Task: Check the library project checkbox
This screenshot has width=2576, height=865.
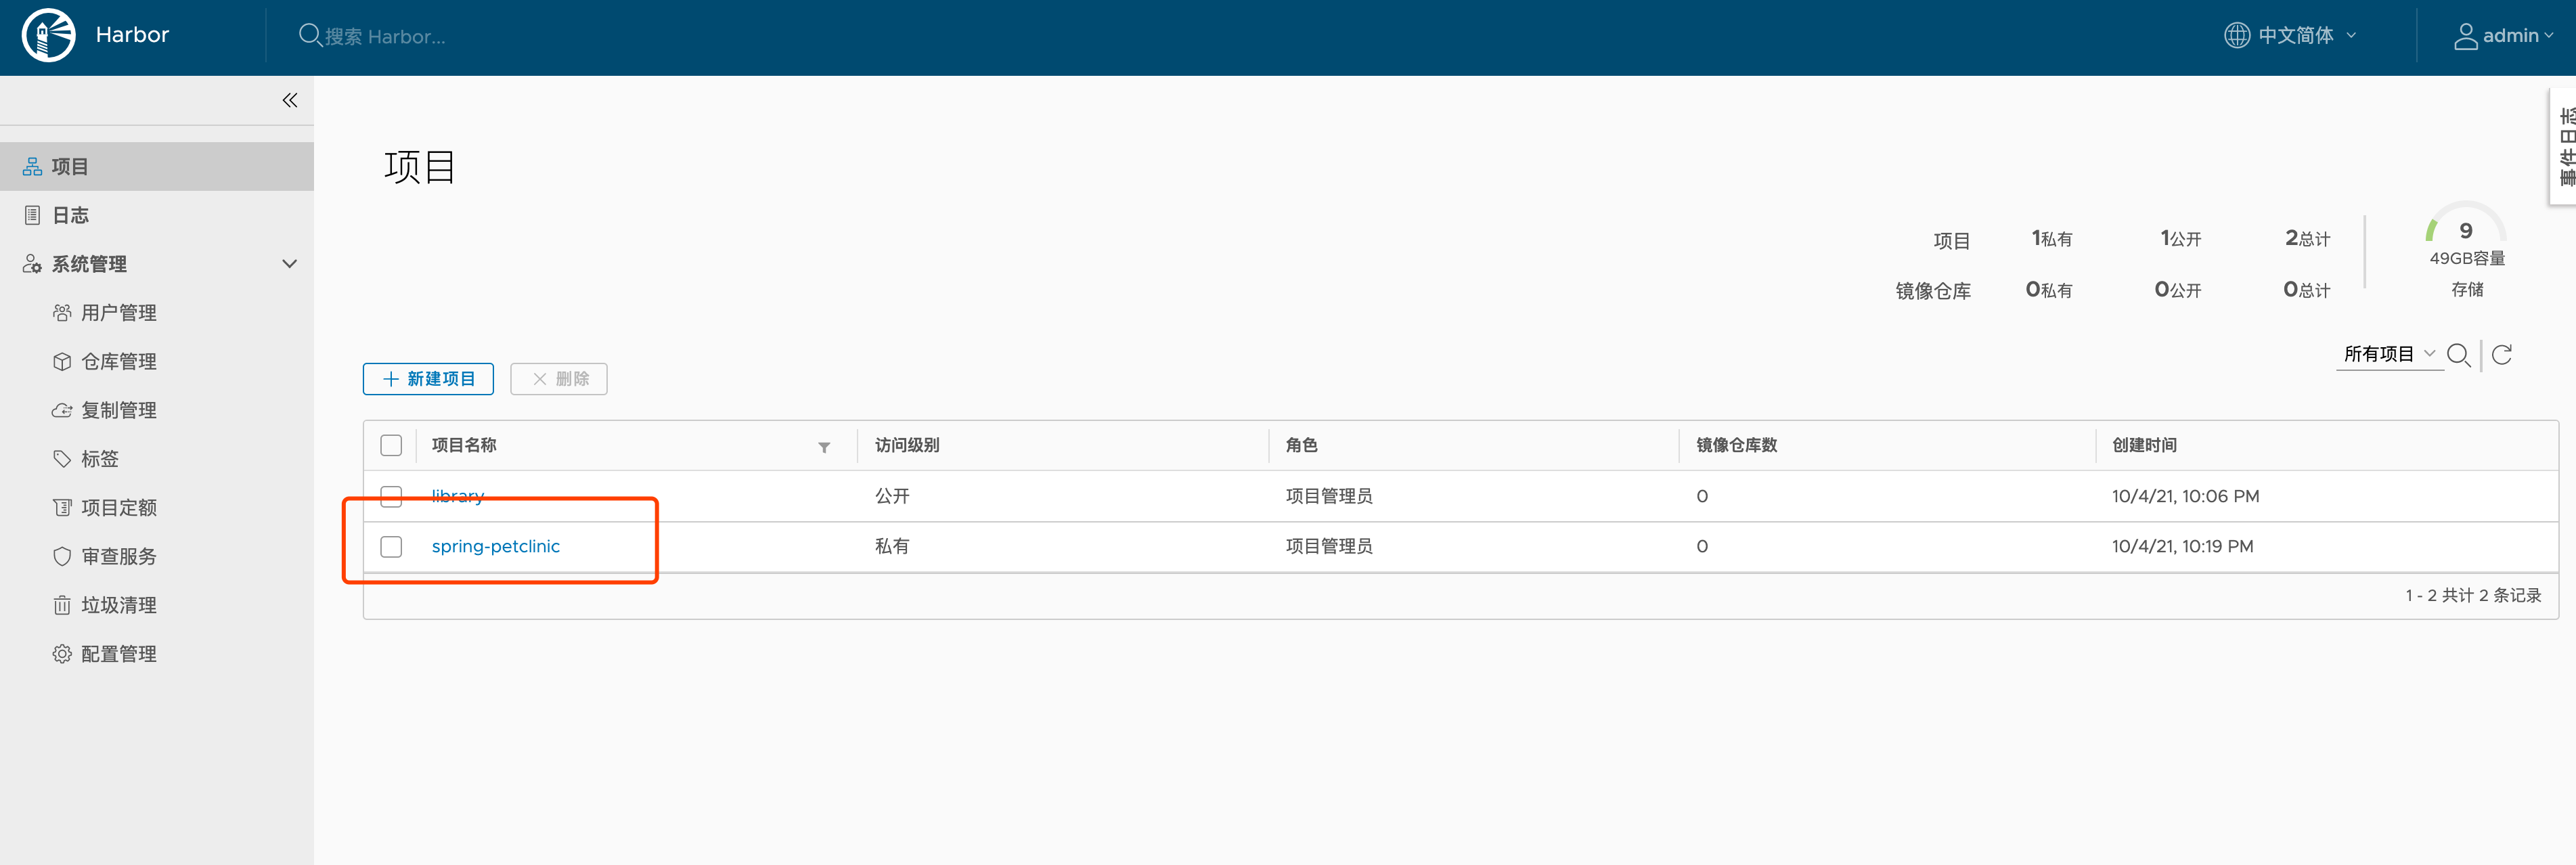Action: click(x=391, y=496)
